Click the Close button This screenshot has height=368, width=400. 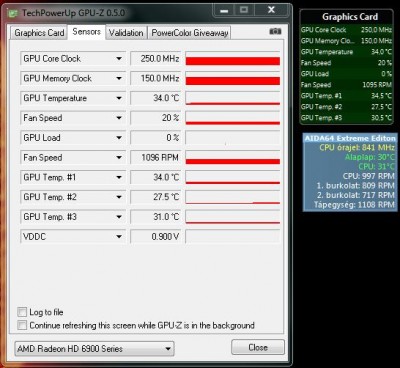coord(258,347)
